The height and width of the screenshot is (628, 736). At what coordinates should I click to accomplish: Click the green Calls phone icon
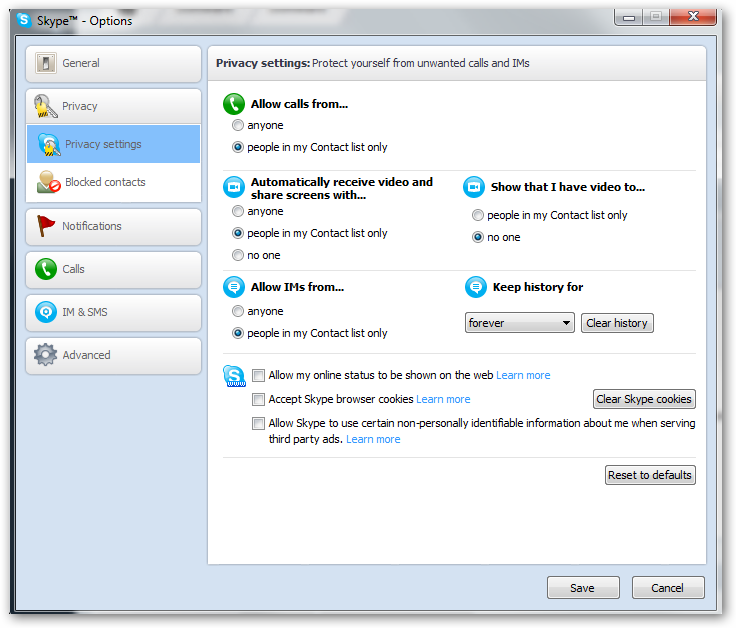pos(46,269)
